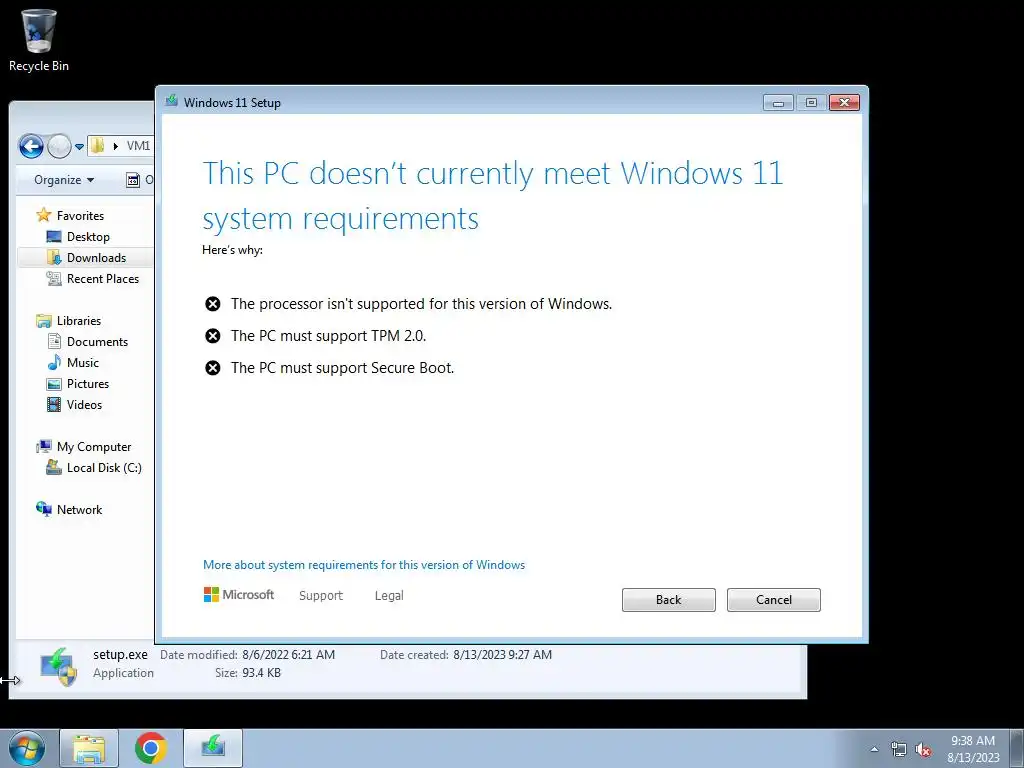
Task: Select Network in the navigation pane
Action: tap(79, 509)
